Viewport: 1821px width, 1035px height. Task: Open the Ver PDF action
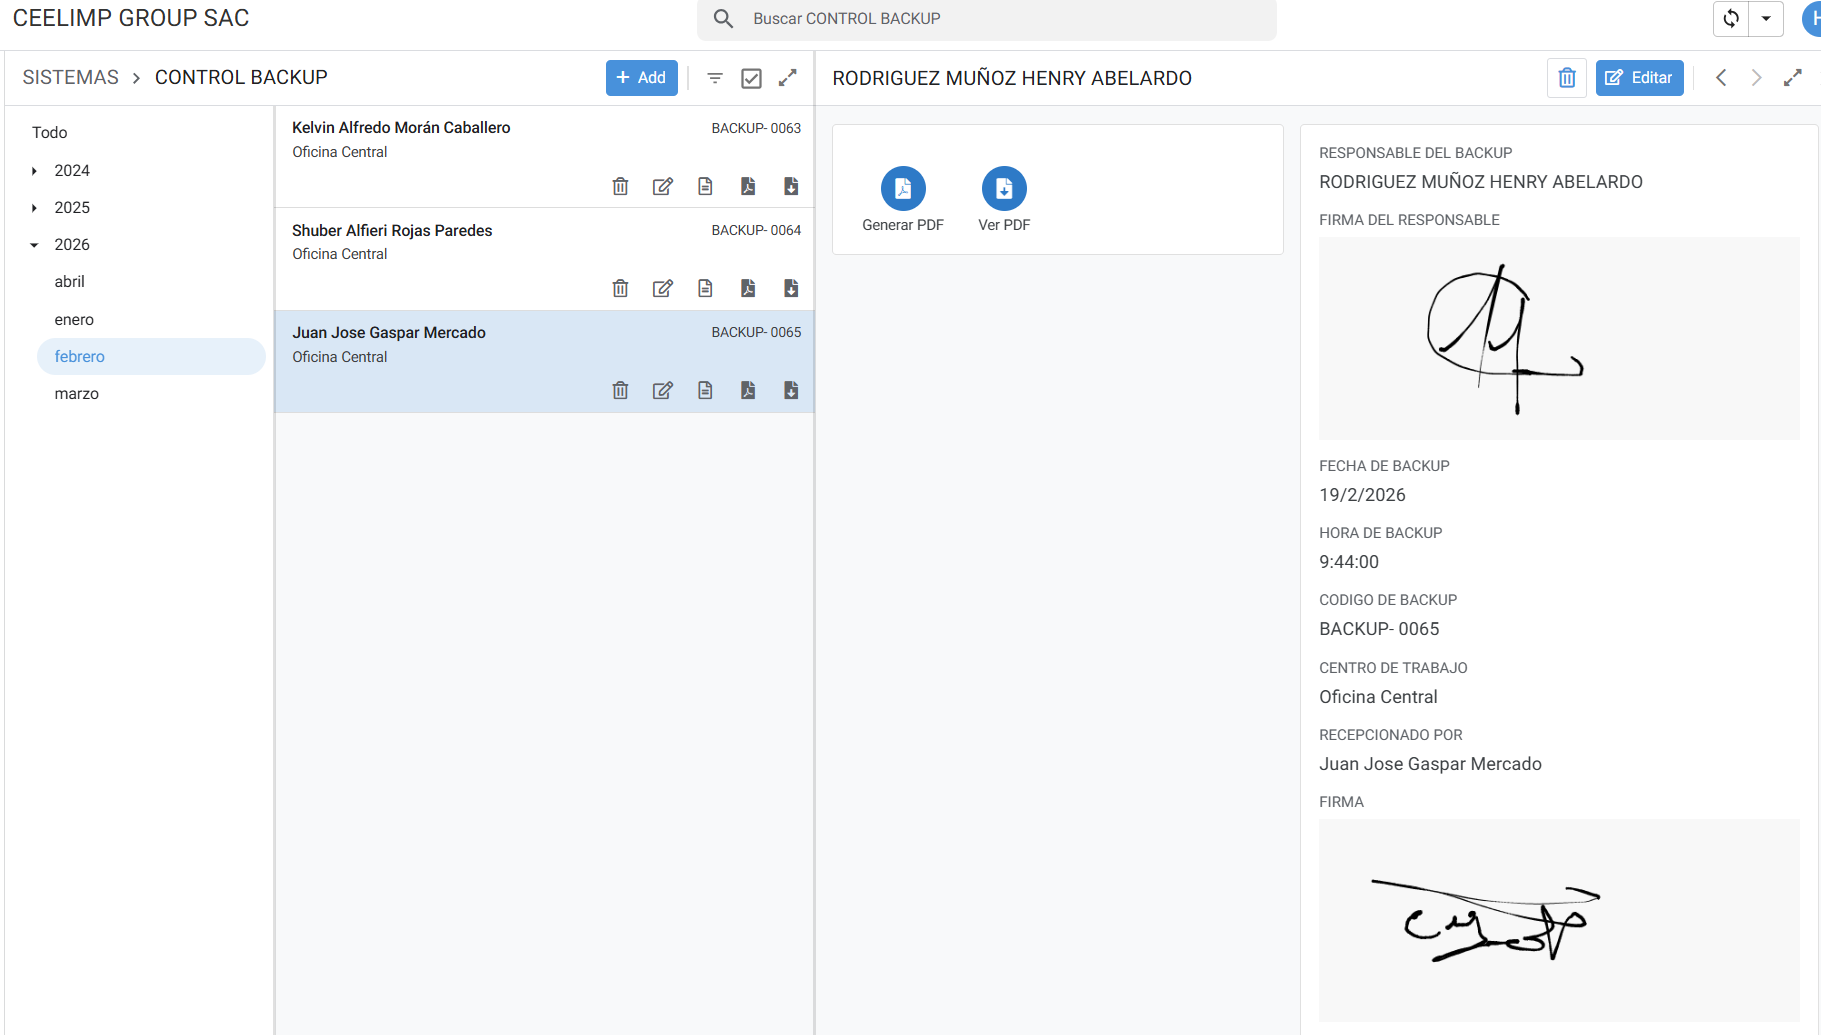(1004, 188)
